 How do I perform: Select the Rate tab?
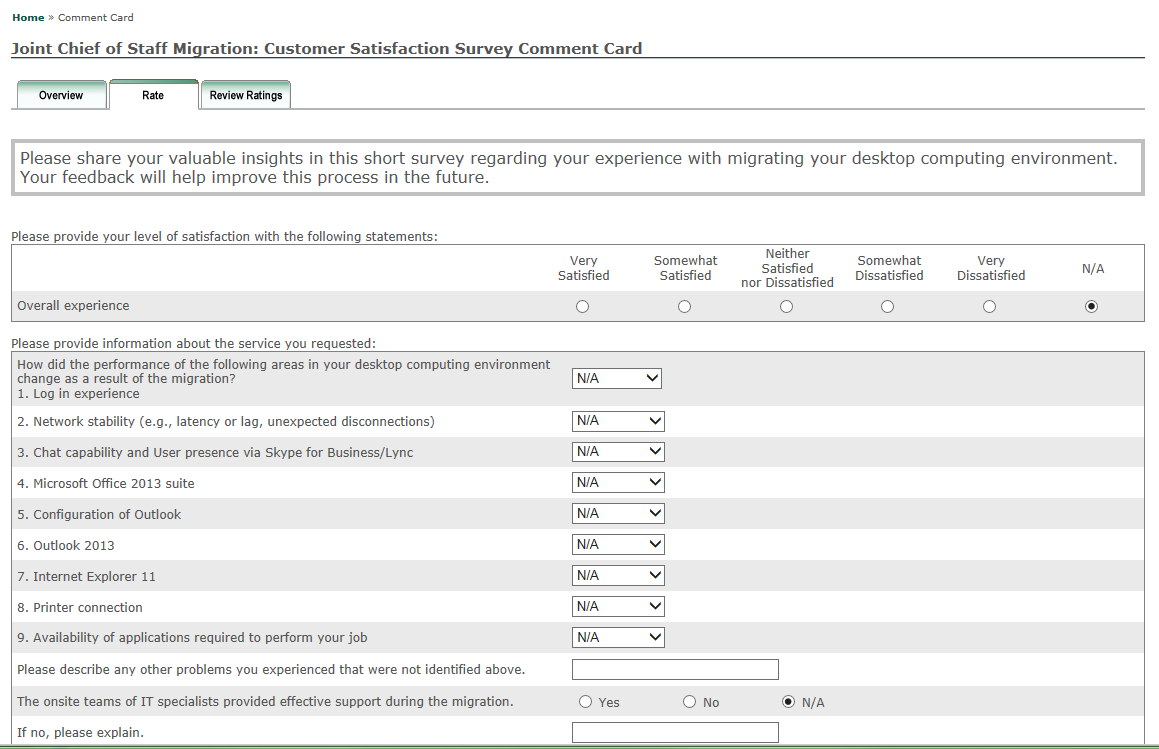click(x=153, y=95)
